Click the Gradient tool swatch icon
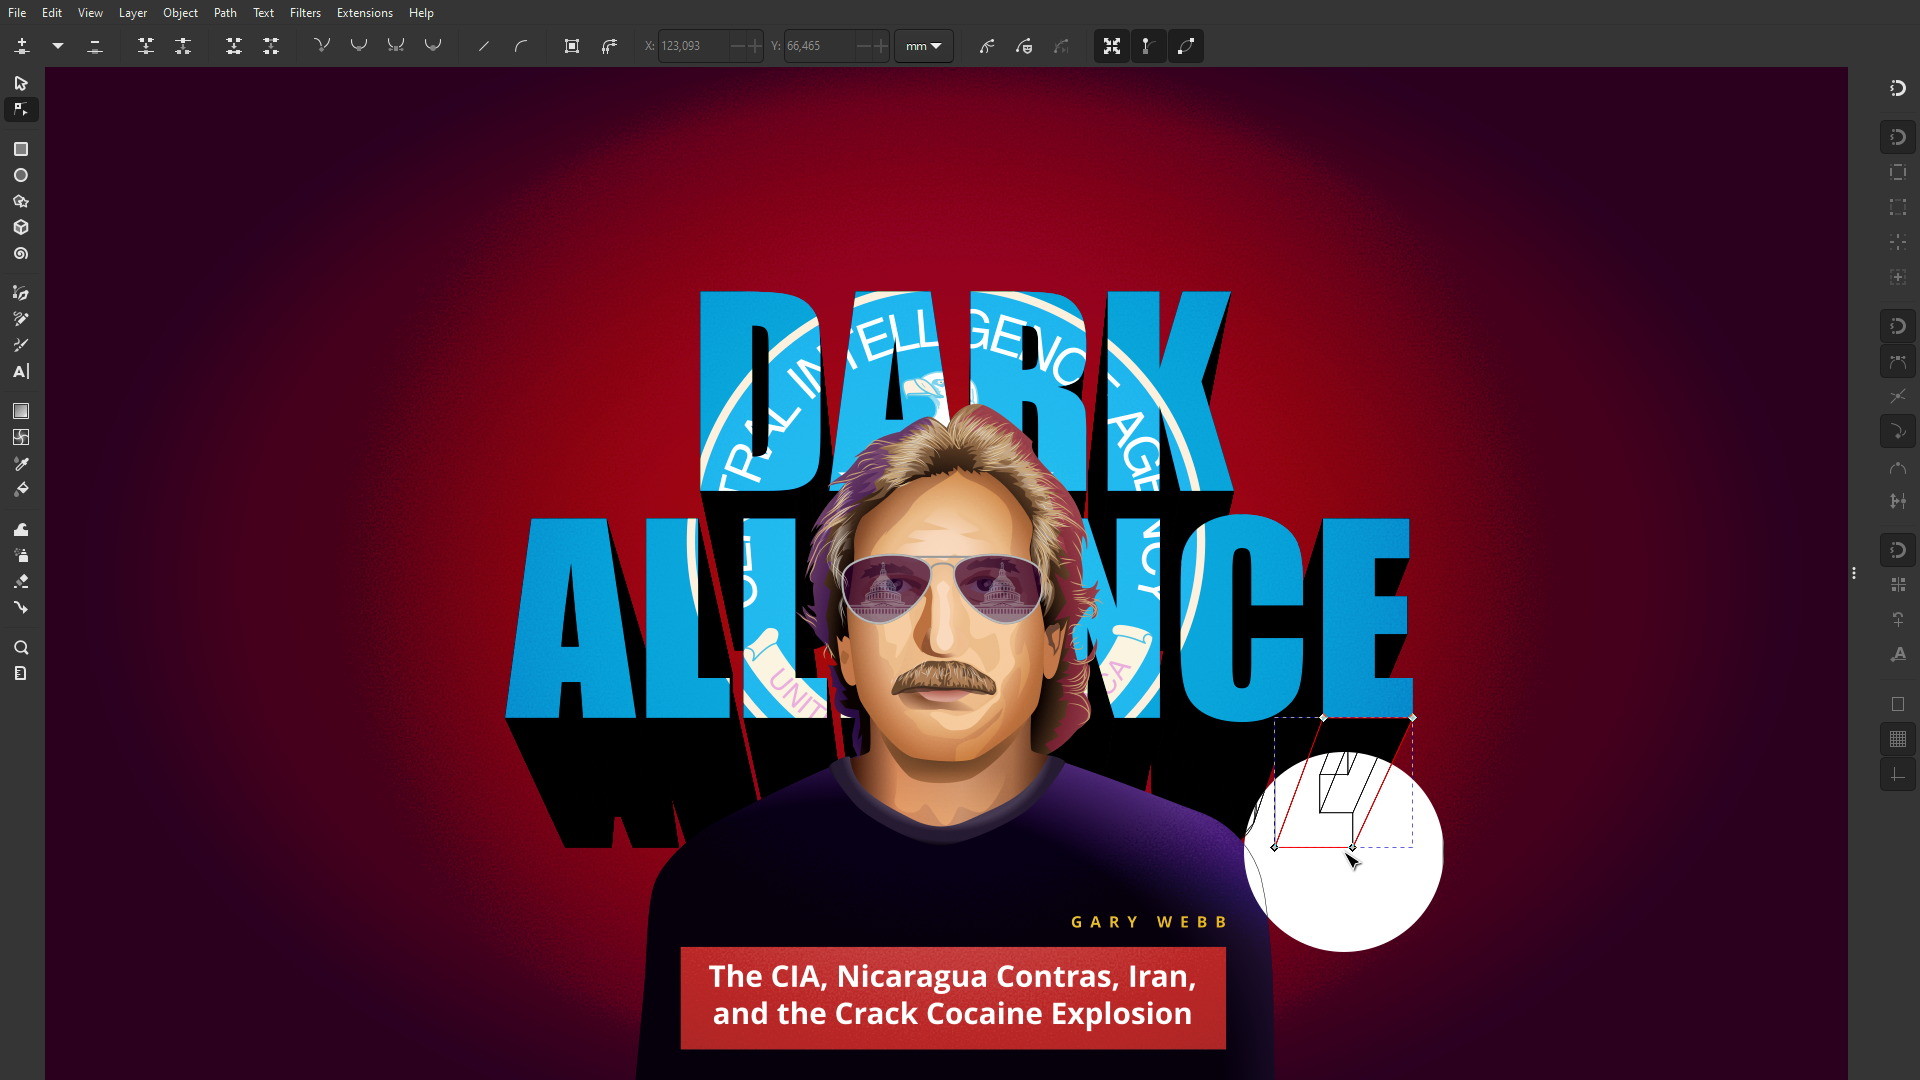1920x1080 pixels. coord(21,411)
